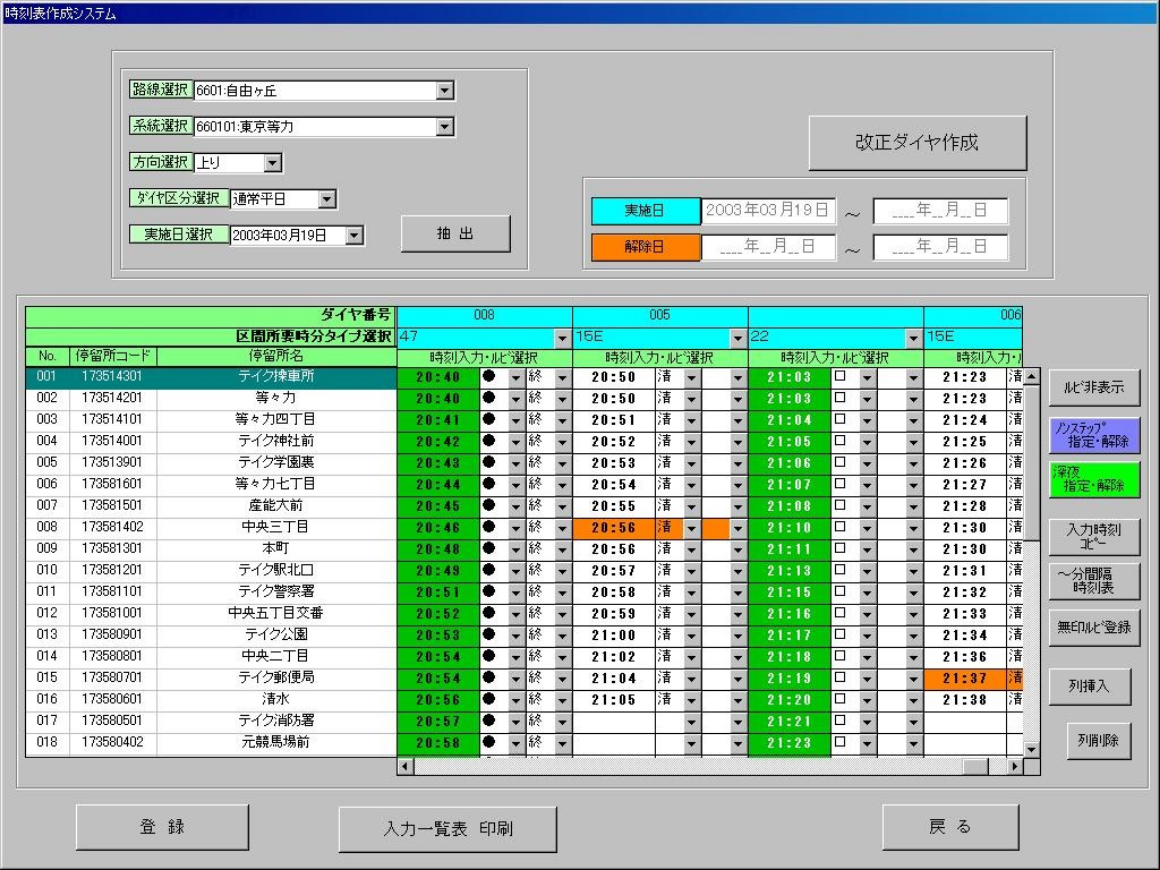Click the time cell showing 21:26
The height and width of the screenshot is (870, 1160).
965,464
